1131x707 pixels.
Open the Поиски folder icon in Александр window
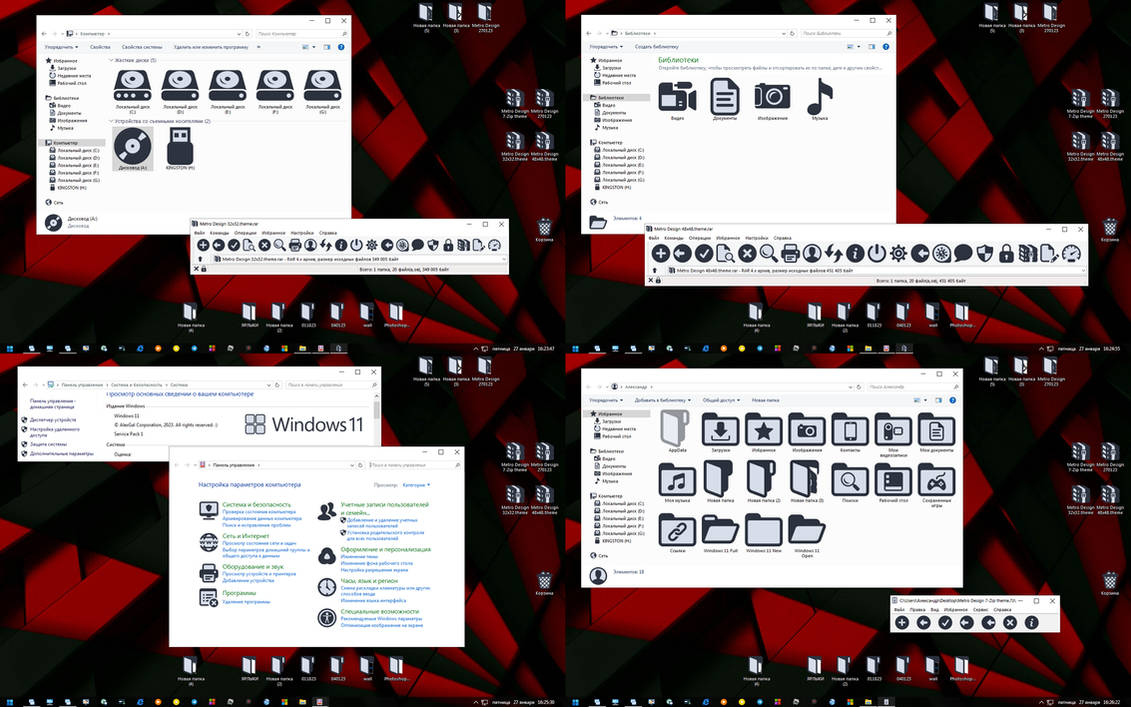tap(850, 480)
